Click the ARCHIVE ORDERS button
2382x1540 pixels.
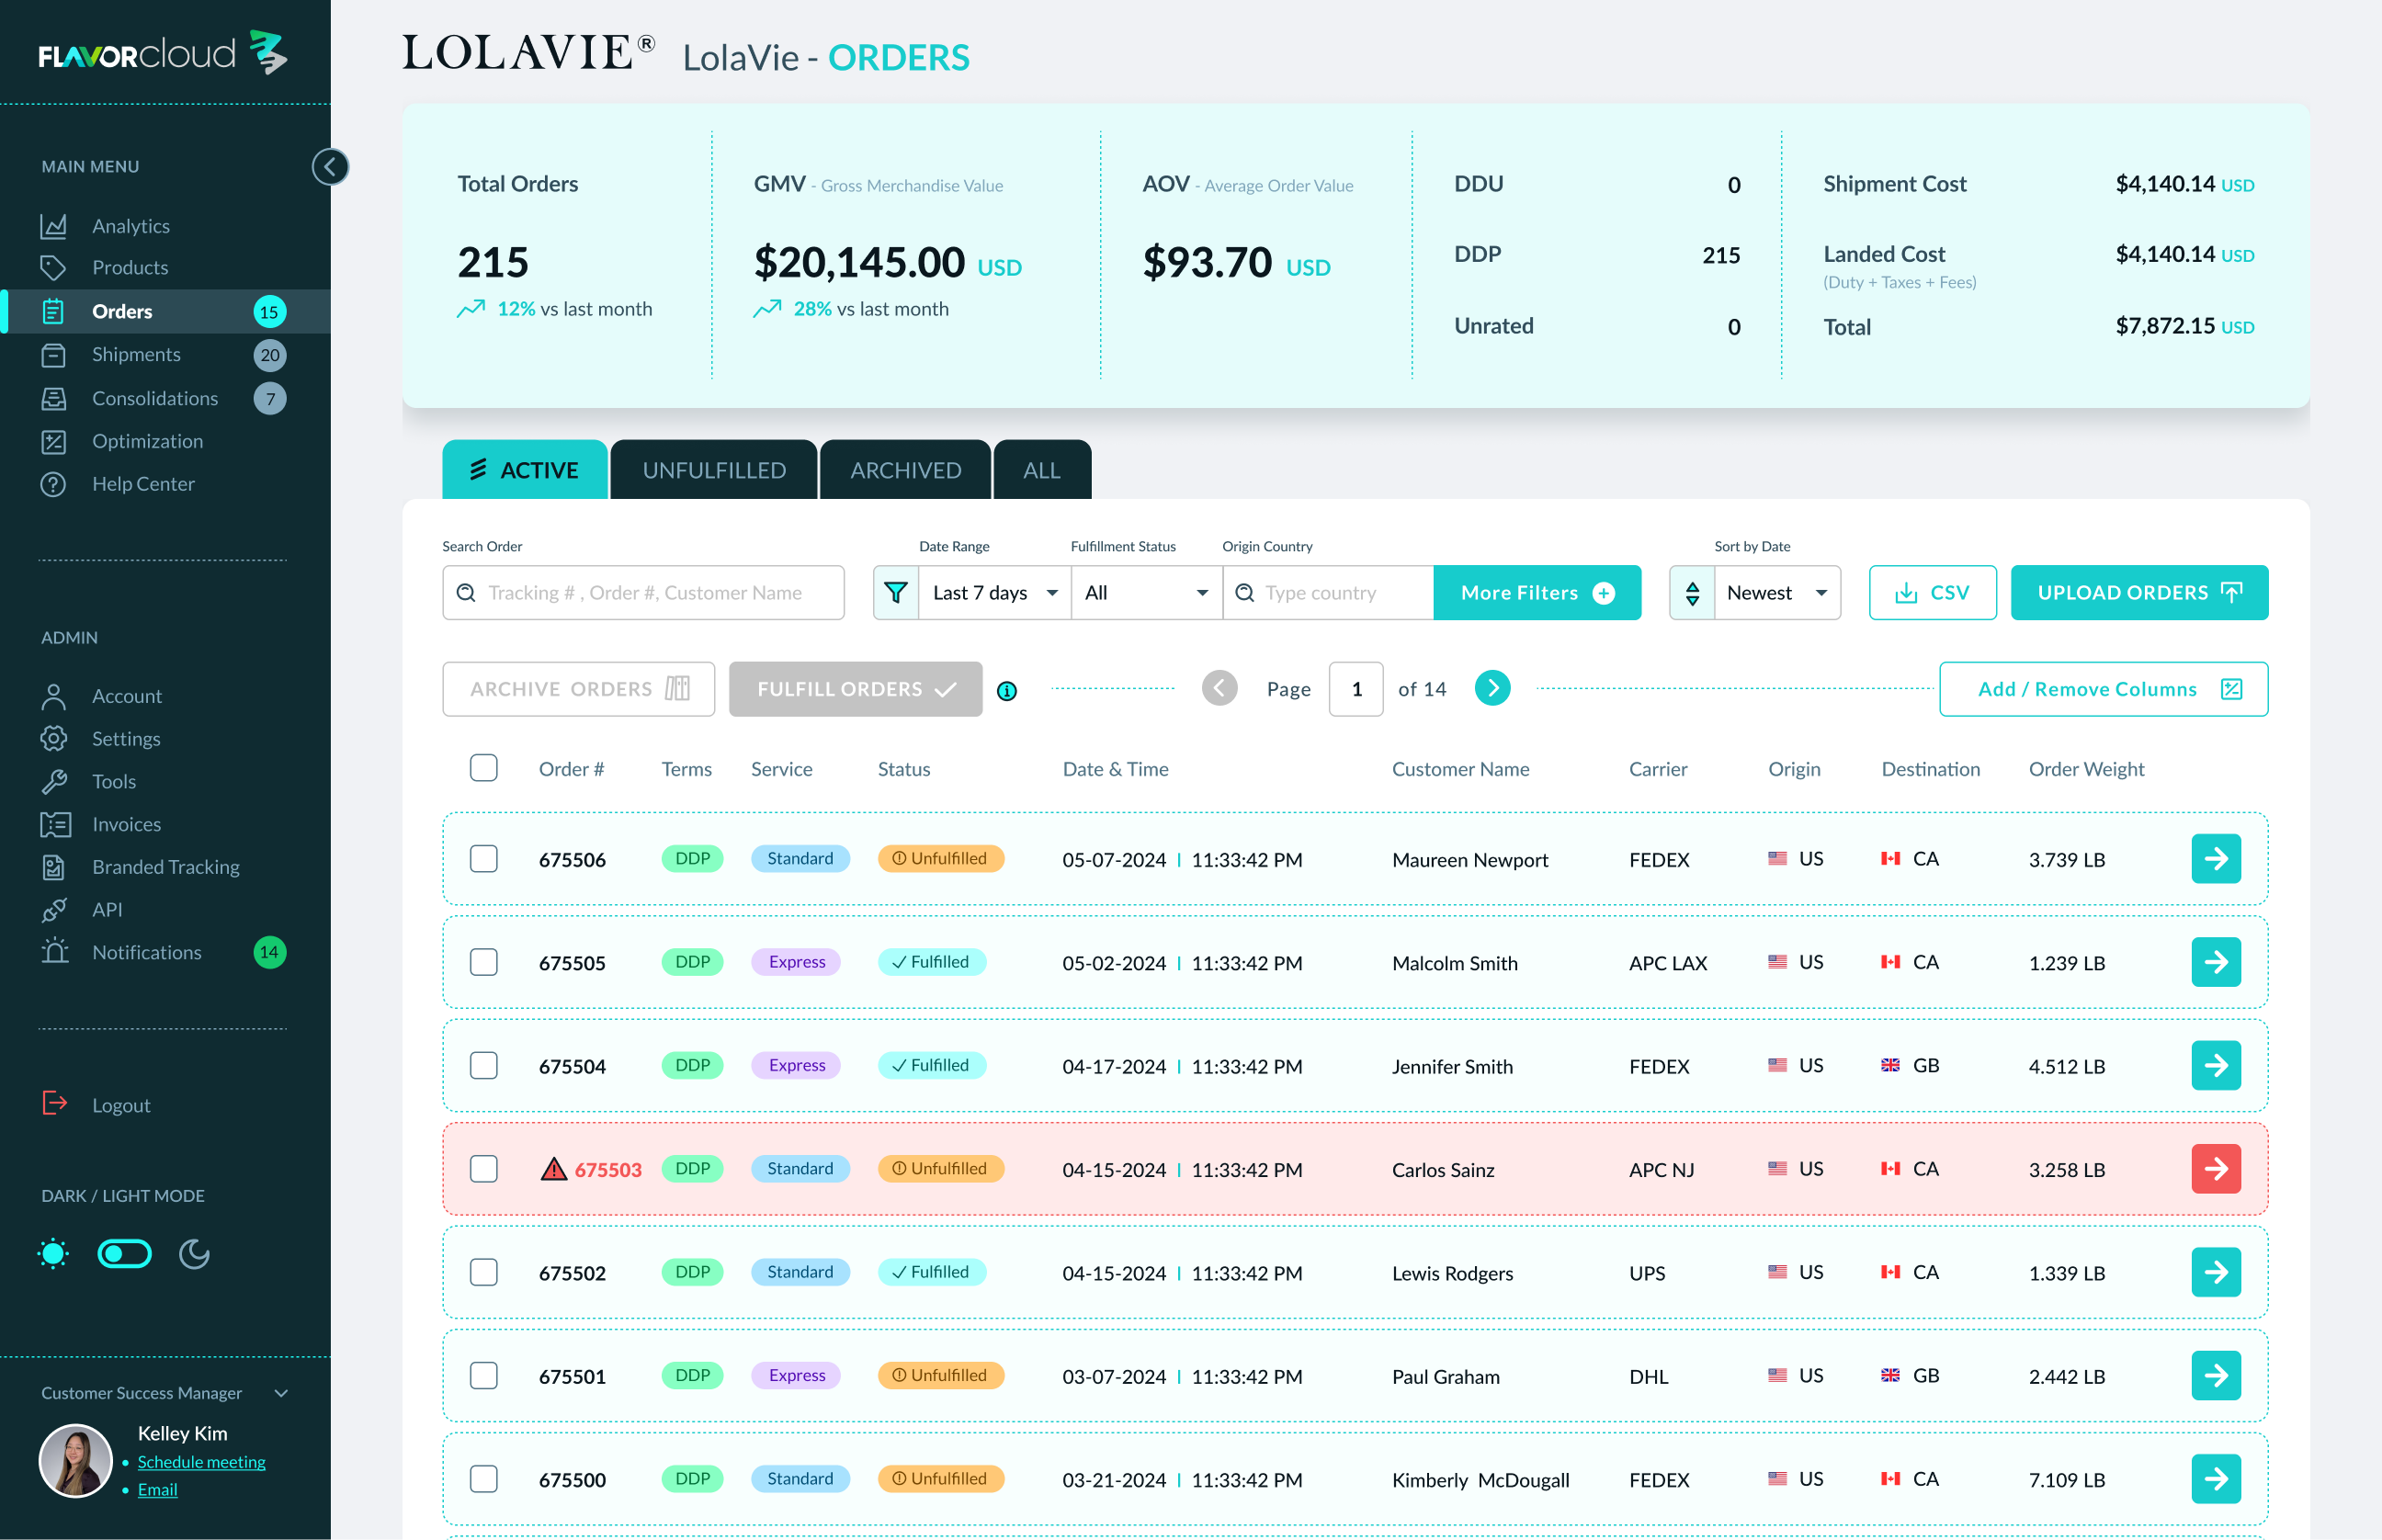pyautogui.click(x=578, y=689)
